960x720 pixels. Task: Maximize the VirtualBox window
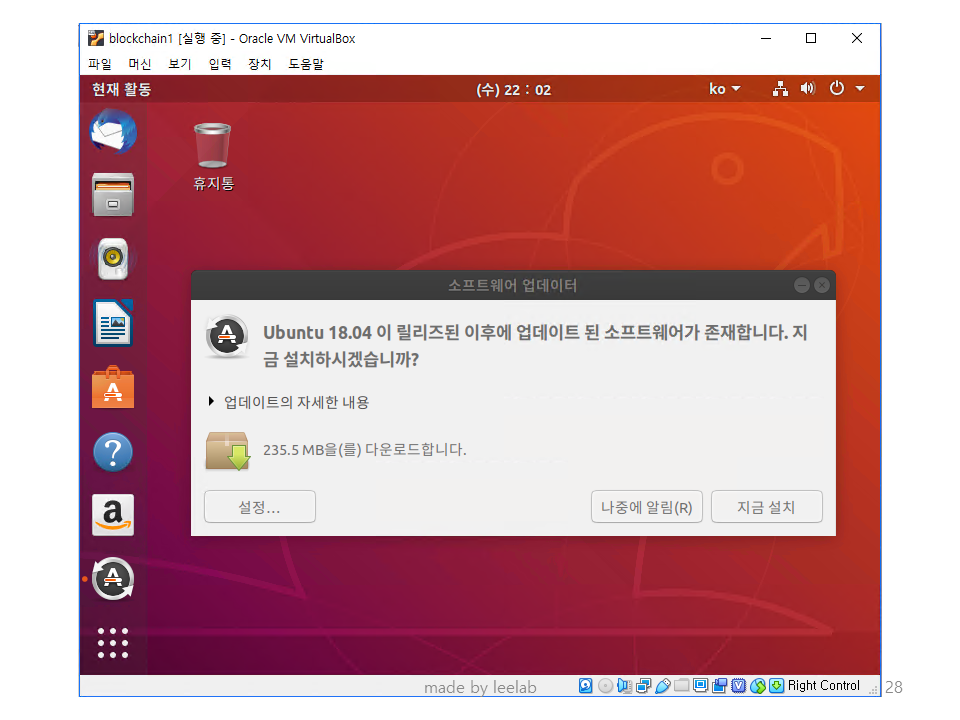(x=811, y=38)
